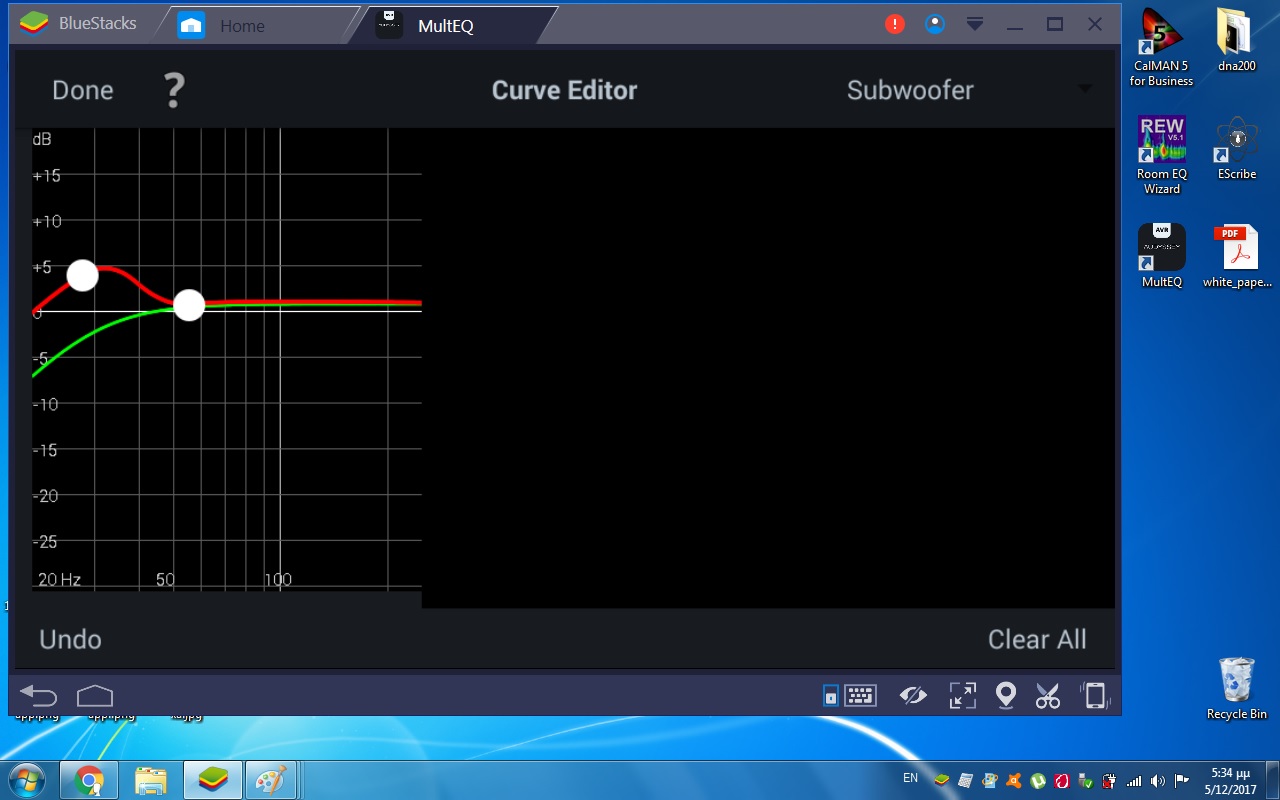The height and width of the screenshot is (800, 1280).
Task: Tap Clear All in Curve Editor
Action: tap(1036, 639)
